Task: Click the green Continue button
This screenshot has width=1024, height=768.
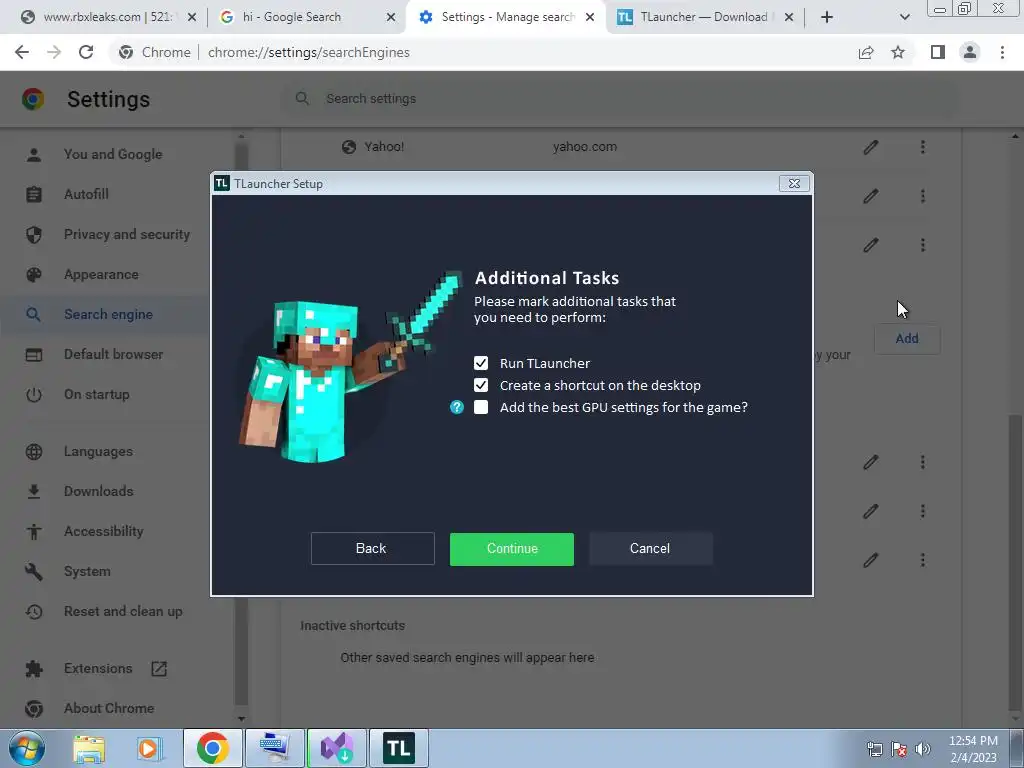Action: click(512, 549)
